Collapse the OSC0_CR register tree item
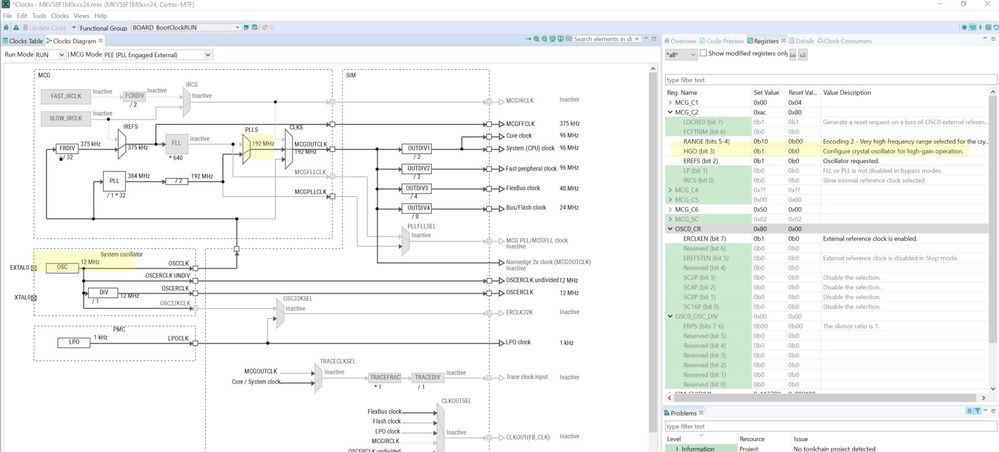The width and height of the screenshot is (999, 452). [x=670, y=228]
